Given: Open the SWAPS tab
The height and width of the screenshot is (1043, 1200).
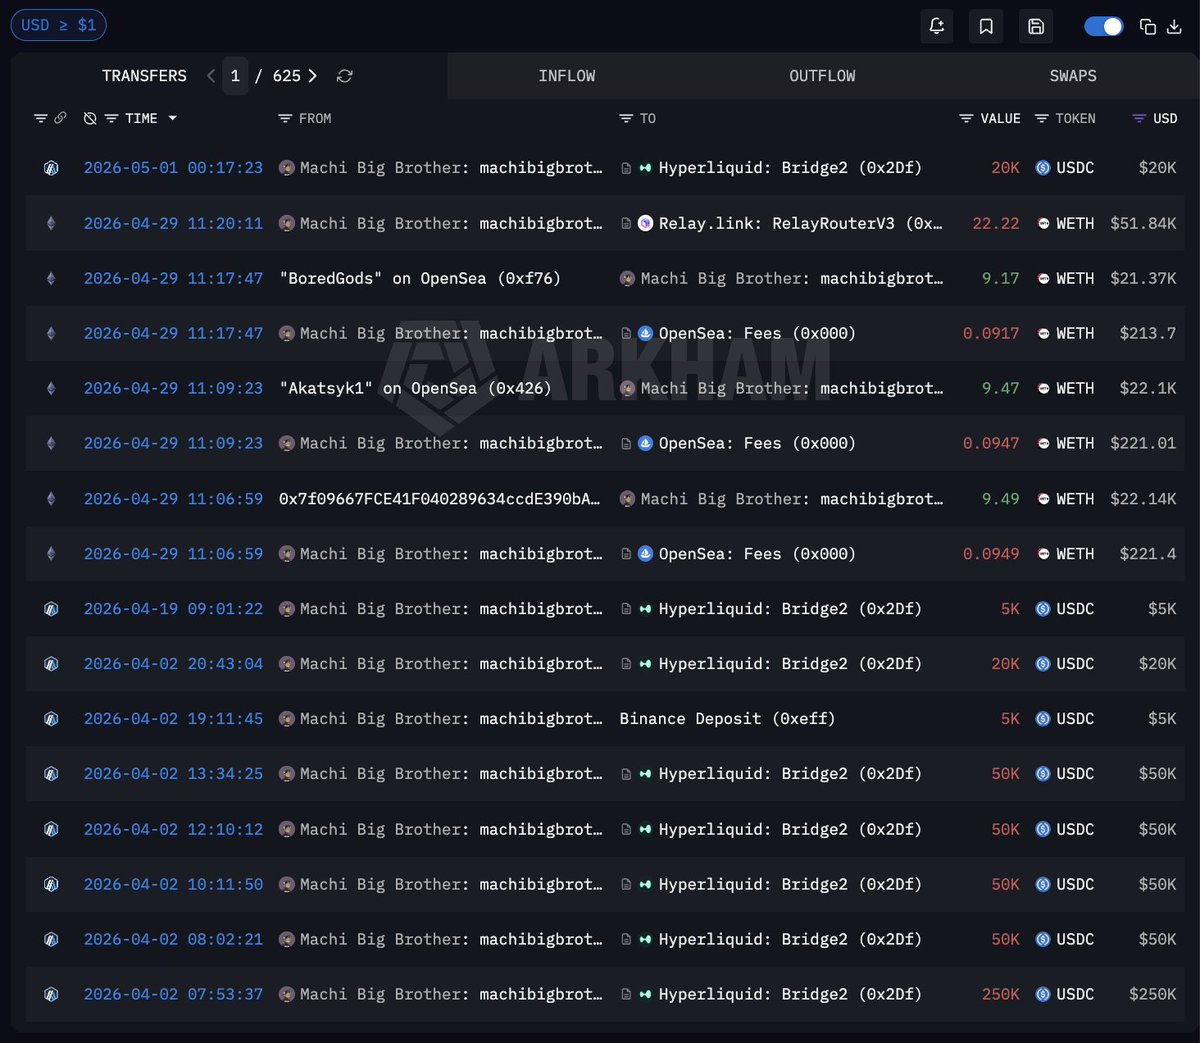Looking at the screenshot, I should pos(1073,76).
